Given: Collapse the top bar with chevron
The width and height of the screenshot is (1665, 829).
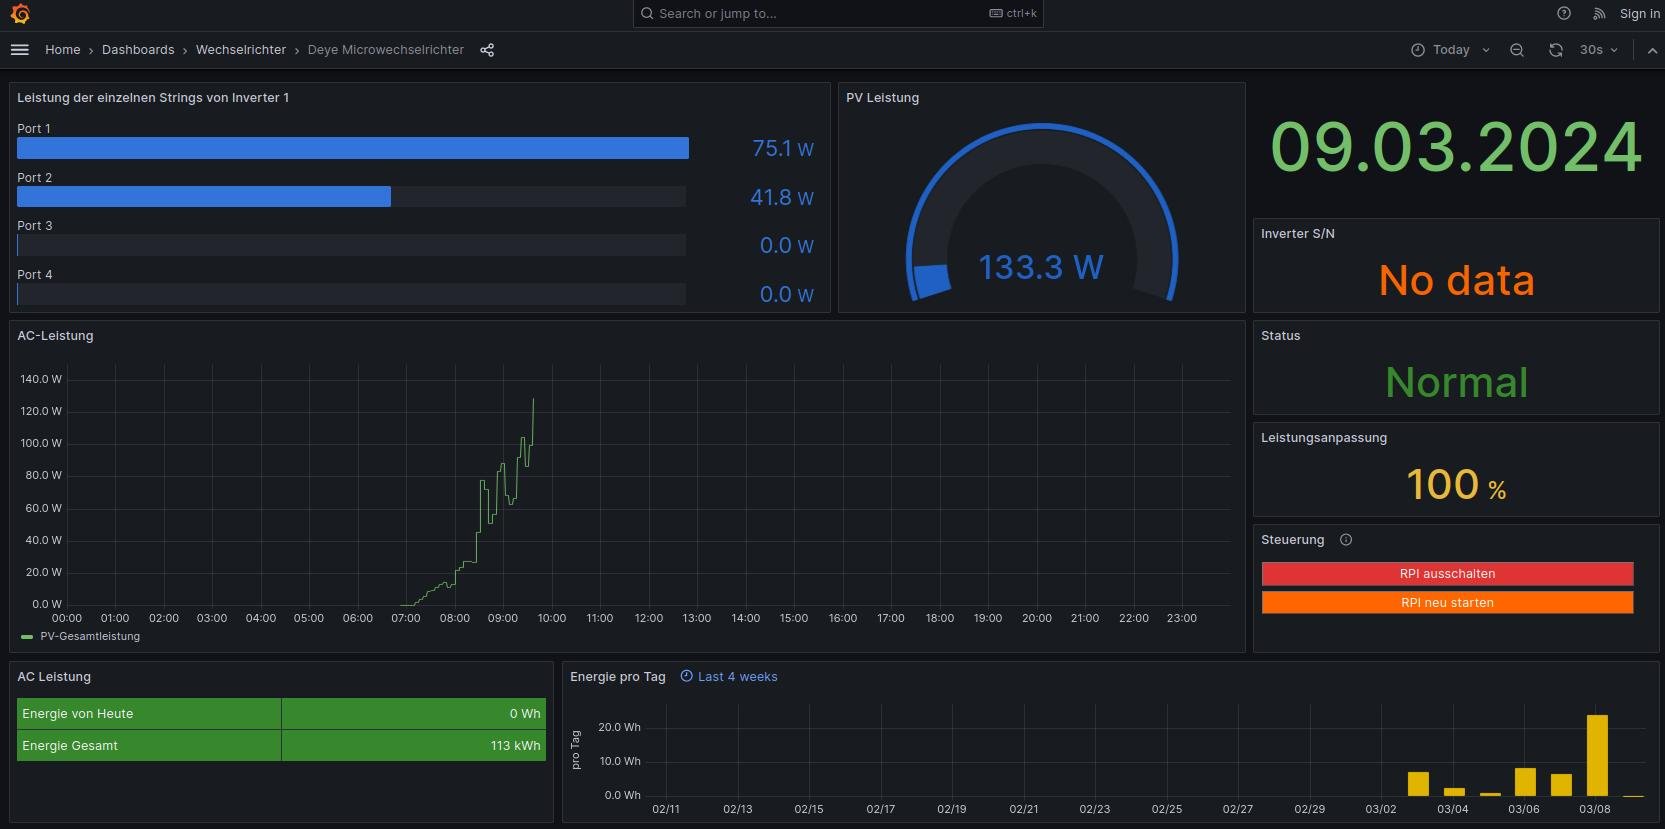Looking at the screenshot, I should pos(1652,50).
